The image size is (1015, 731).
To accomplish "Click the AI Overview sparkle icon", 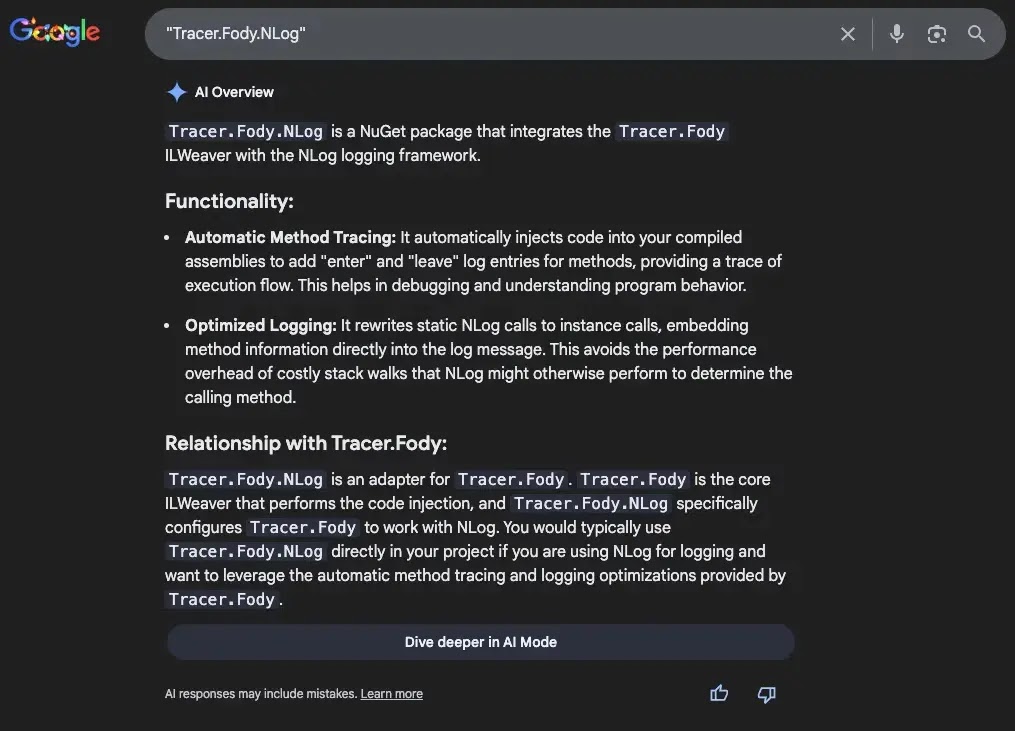I will (x=176, y=91).
